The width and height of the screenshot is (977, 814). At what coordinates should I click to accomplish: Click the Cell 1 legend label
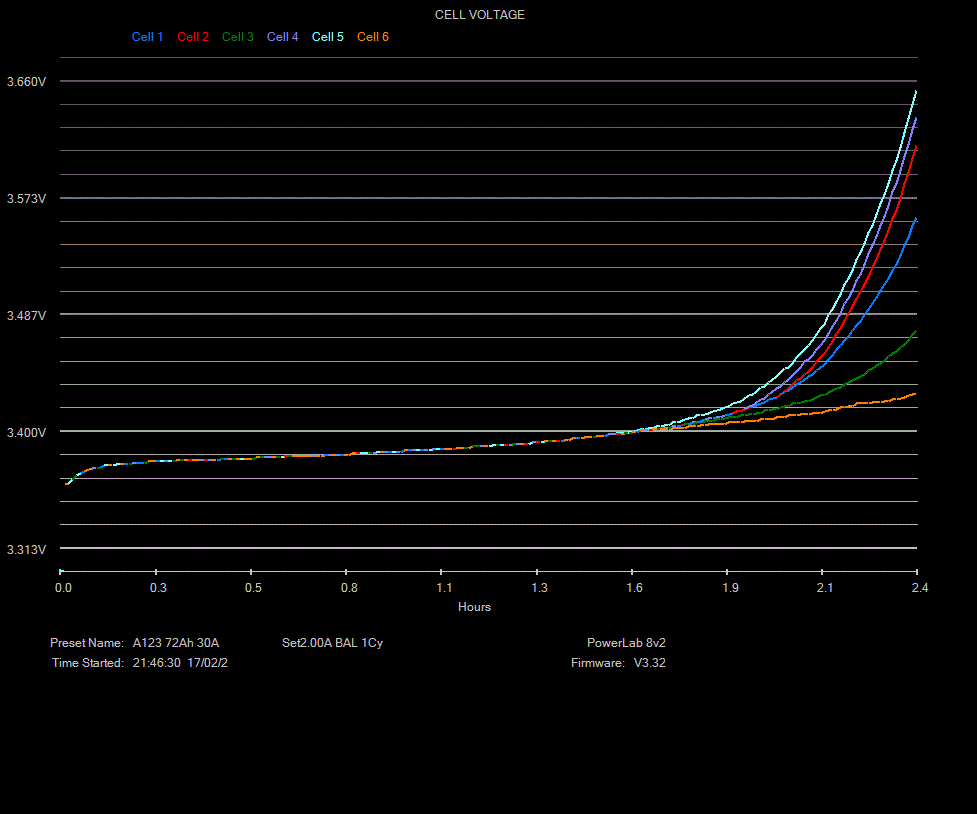(147, 37)
